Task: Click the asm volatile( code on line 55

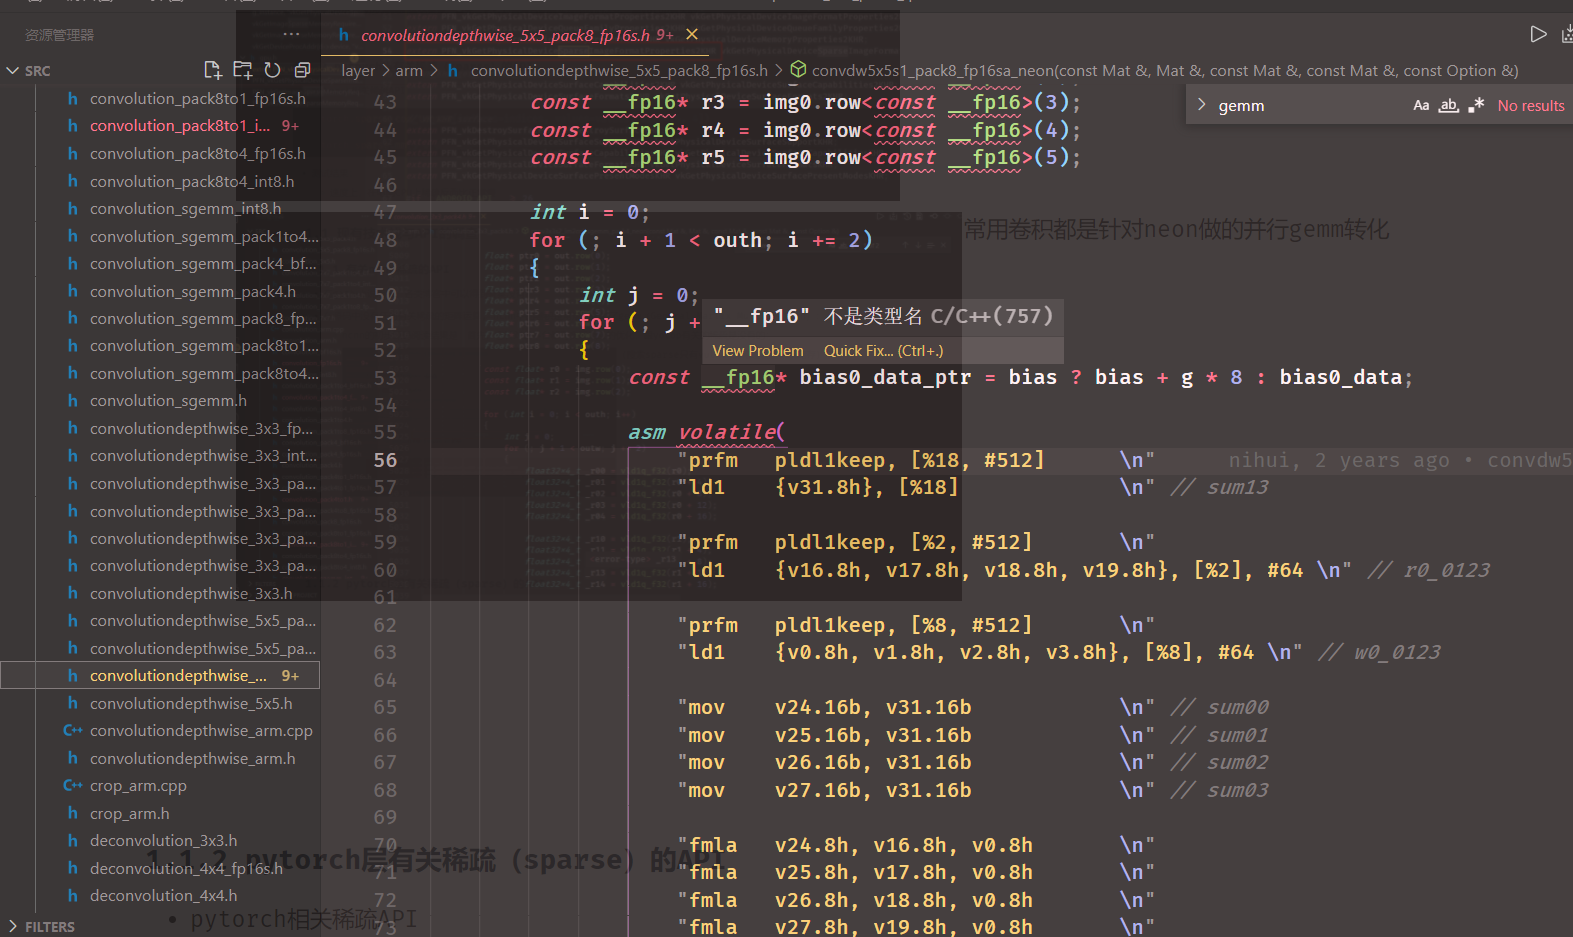Action: pos(706,432)
